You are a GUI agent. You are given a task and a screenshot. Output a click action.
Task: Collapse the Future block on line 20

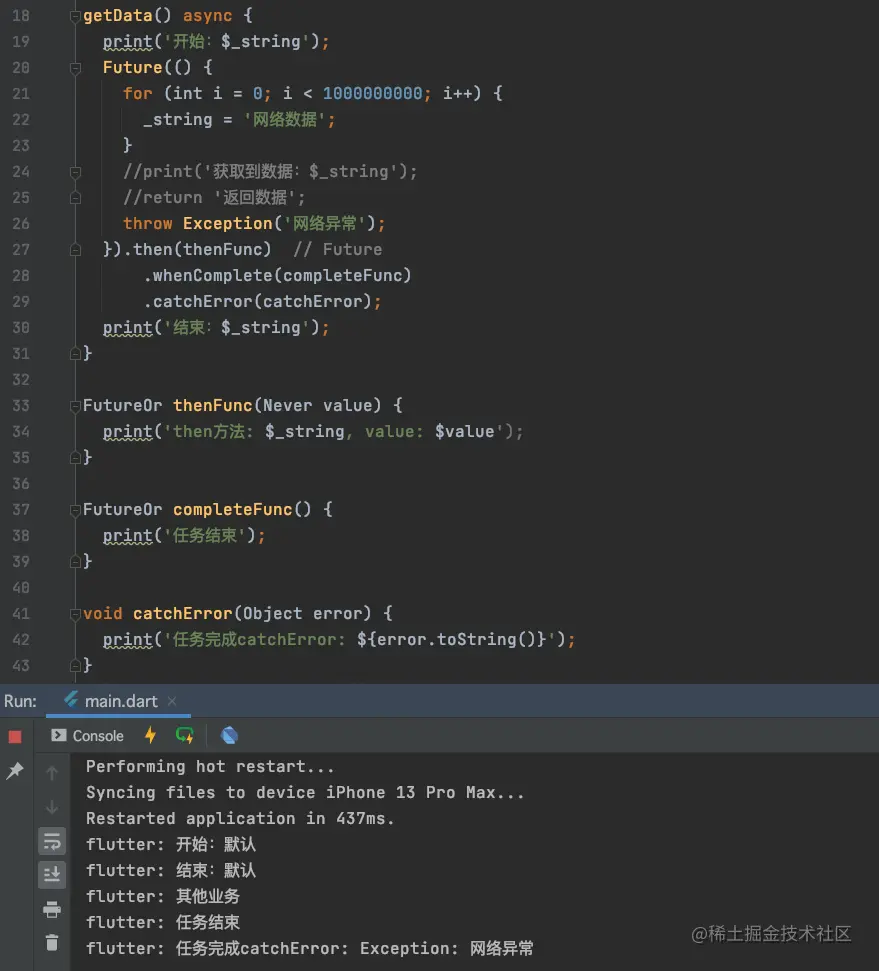point(75,68)
